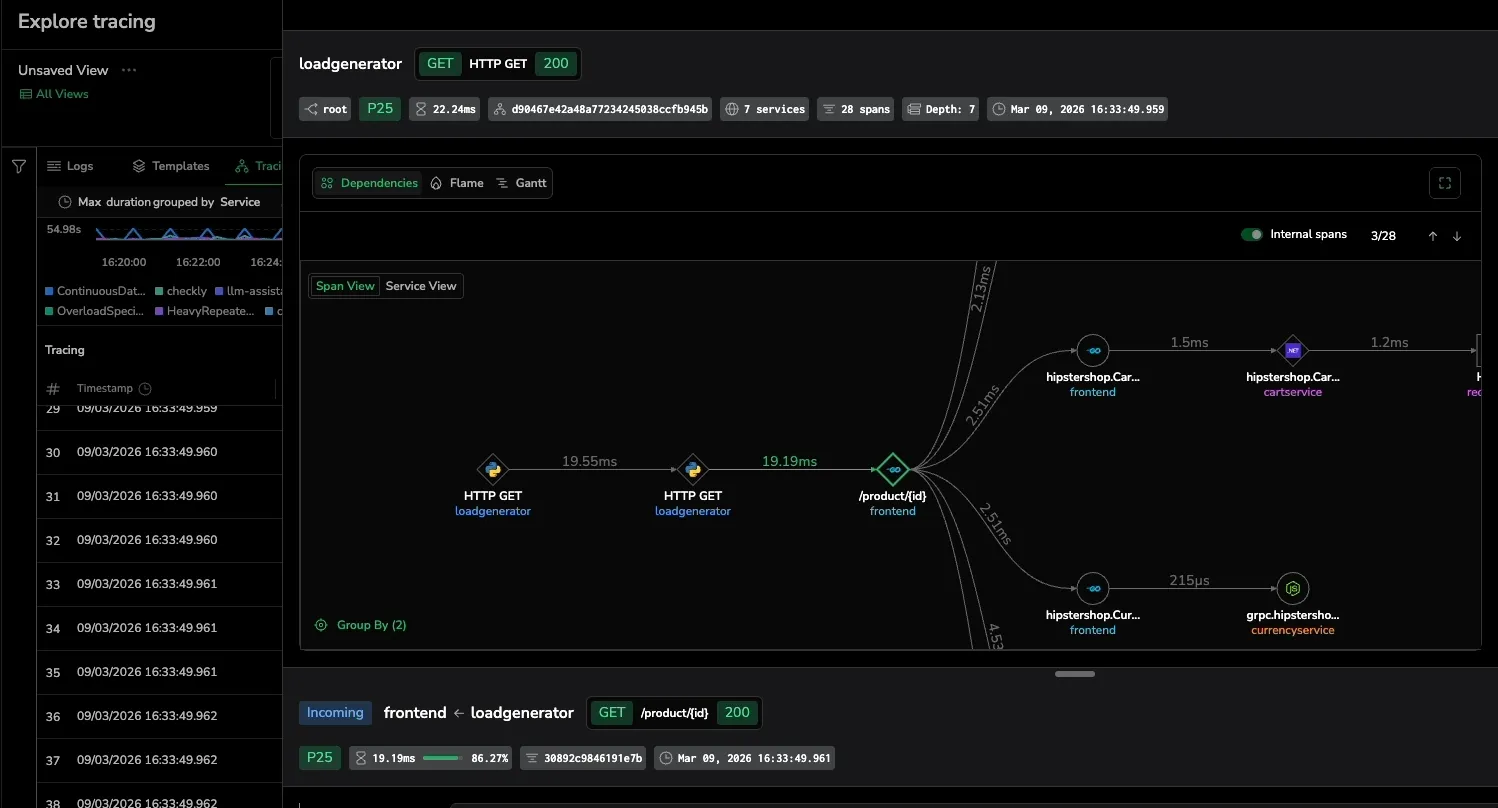
Task: Click the 28 spans badge
Action: pyautogui.click(x=855, y=109)
